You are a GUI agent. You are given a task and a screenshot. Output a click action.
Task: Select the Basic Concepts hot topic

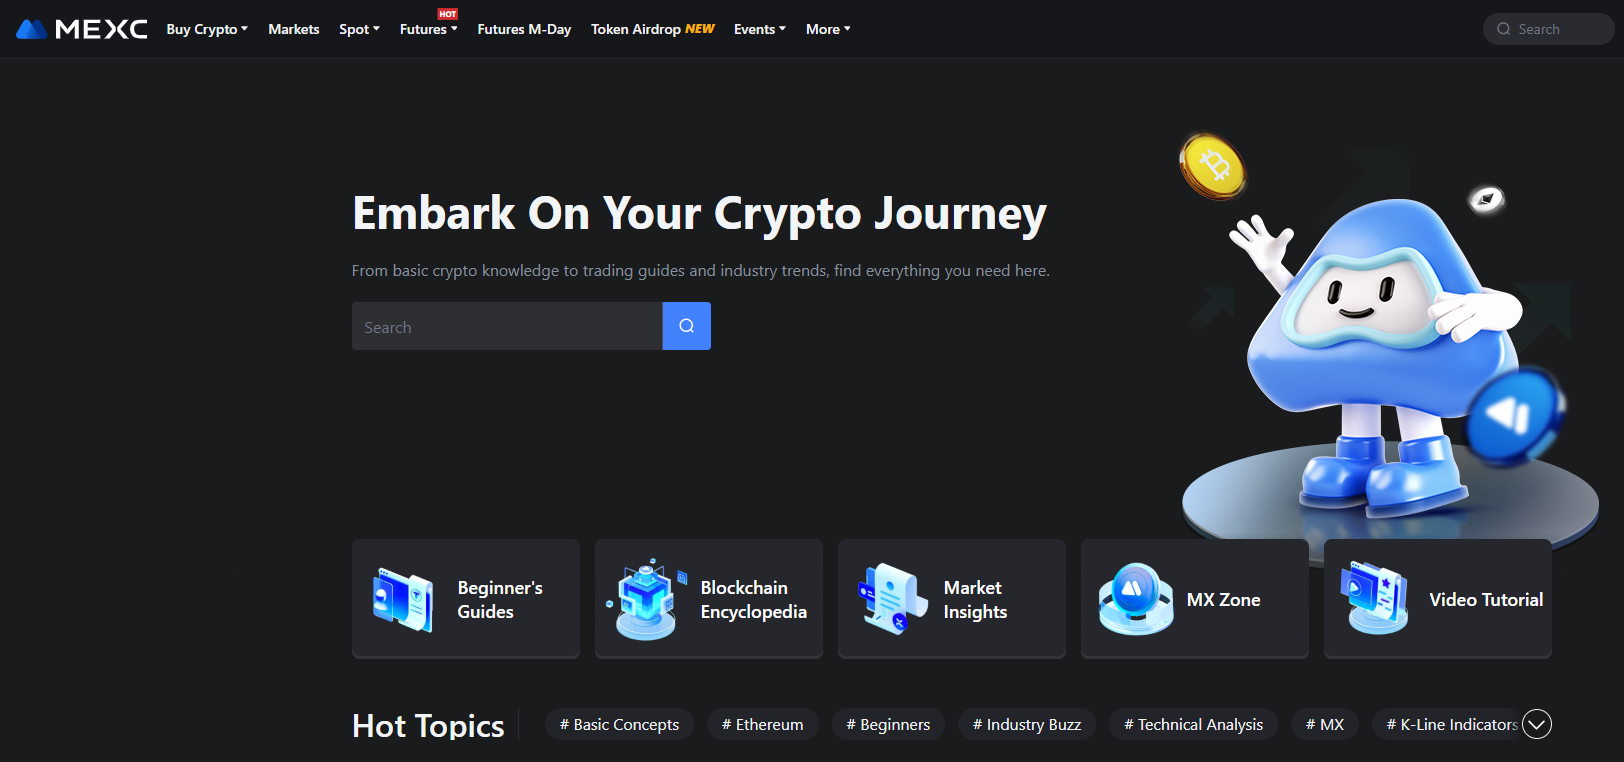[x=619, y=724]
